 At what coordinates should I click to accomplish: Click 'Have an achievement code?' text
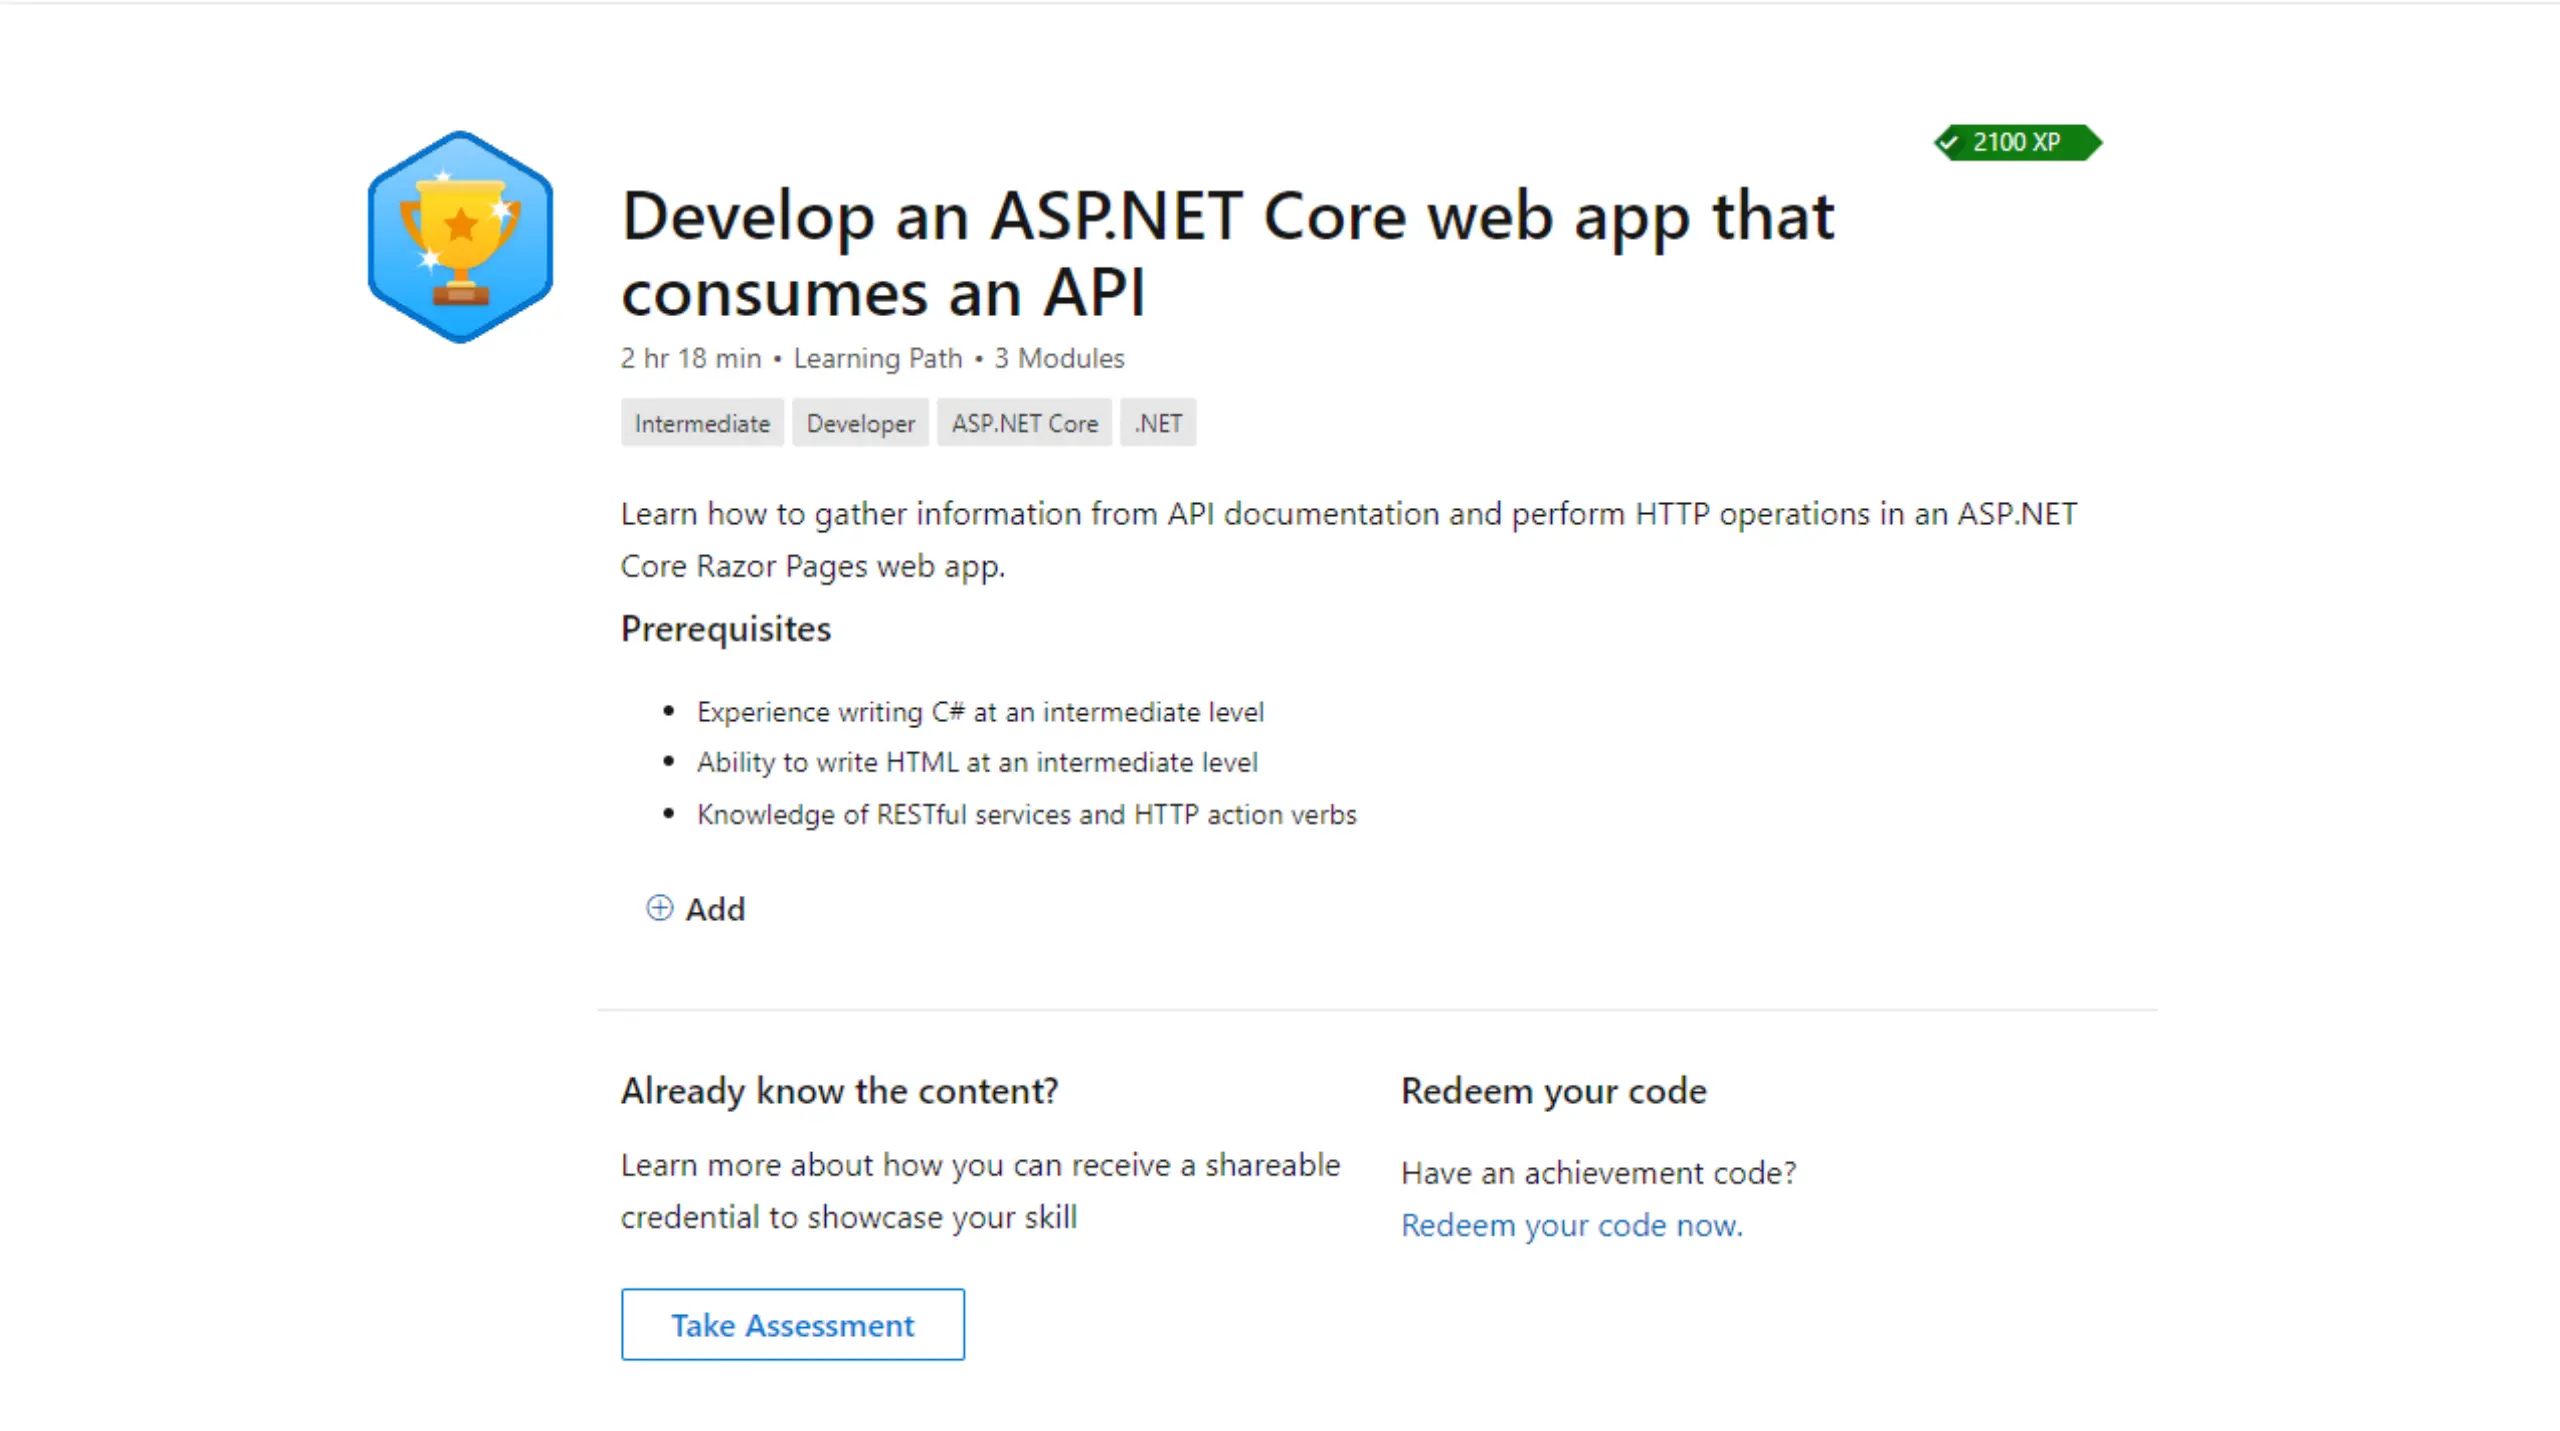[1598, 1172]
